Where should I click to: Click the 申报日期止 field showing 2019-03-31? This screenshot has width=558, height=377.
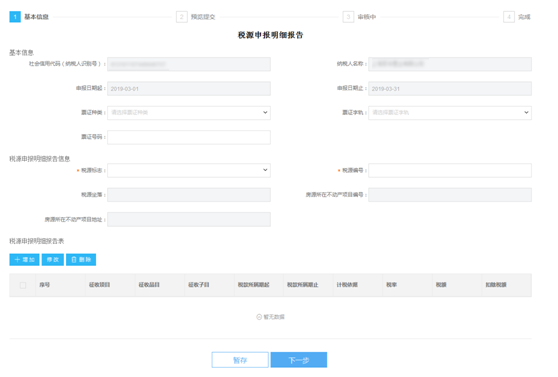450,88
